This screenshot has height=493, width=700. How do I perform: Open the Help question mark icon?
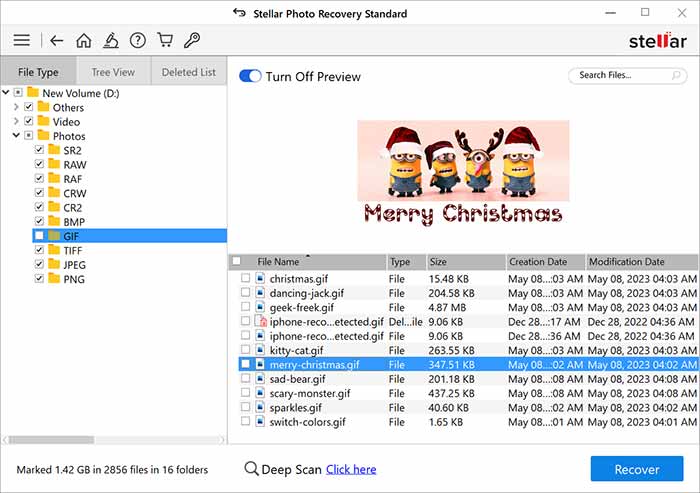tap(138, 41)
